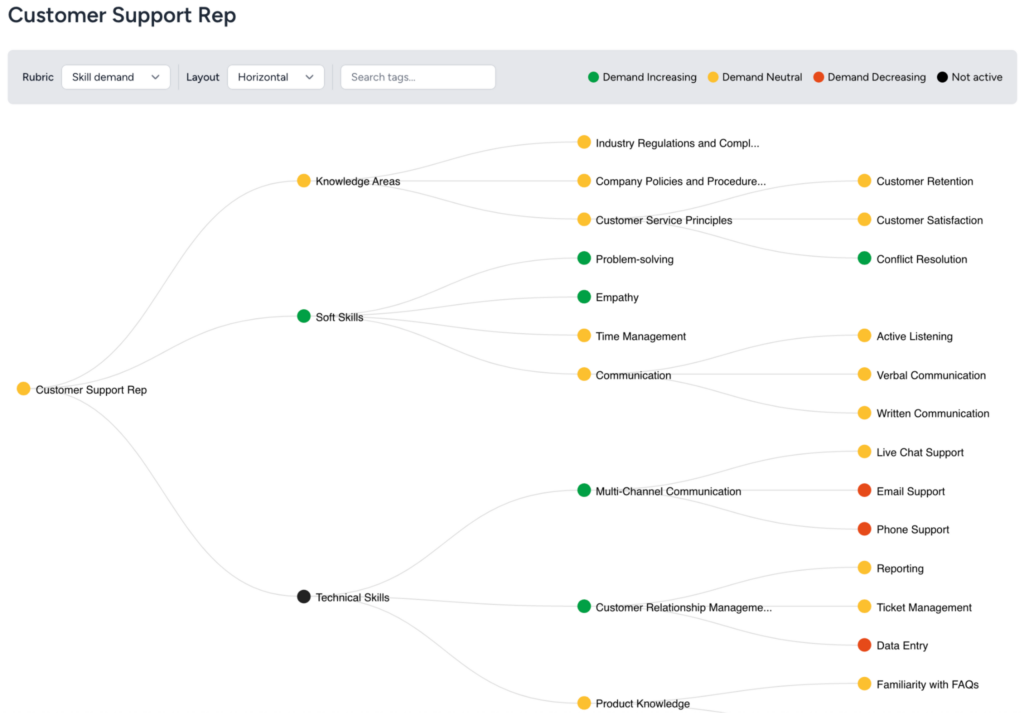Click the Customer Satisfaction label
This screenshot has height=713, width=1024.
point(930,221)
